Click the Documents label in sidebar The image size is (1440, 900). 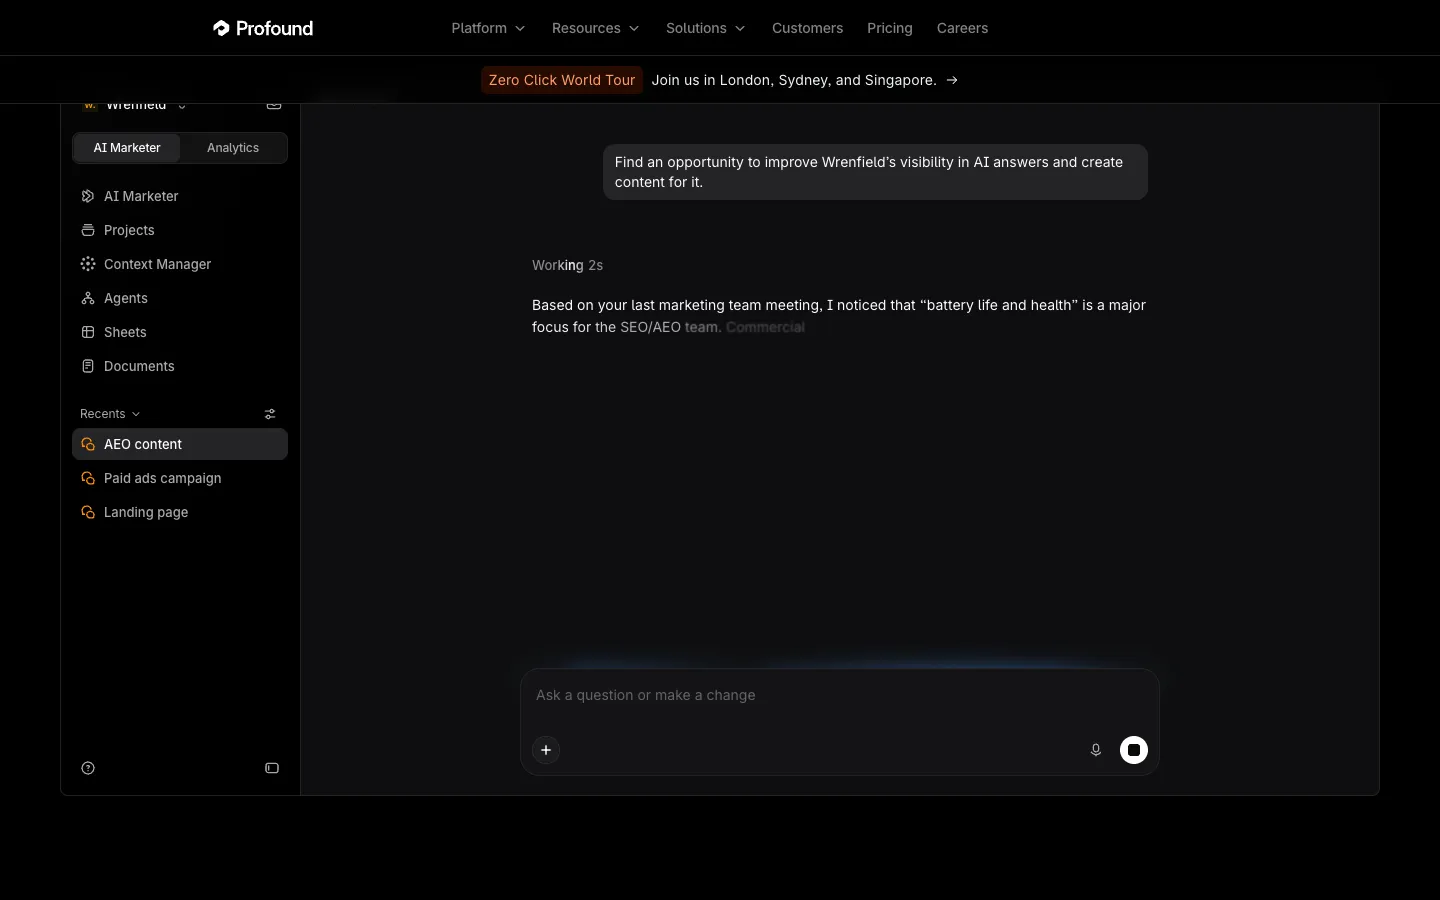pyautogui.click(x=139, y=366)
